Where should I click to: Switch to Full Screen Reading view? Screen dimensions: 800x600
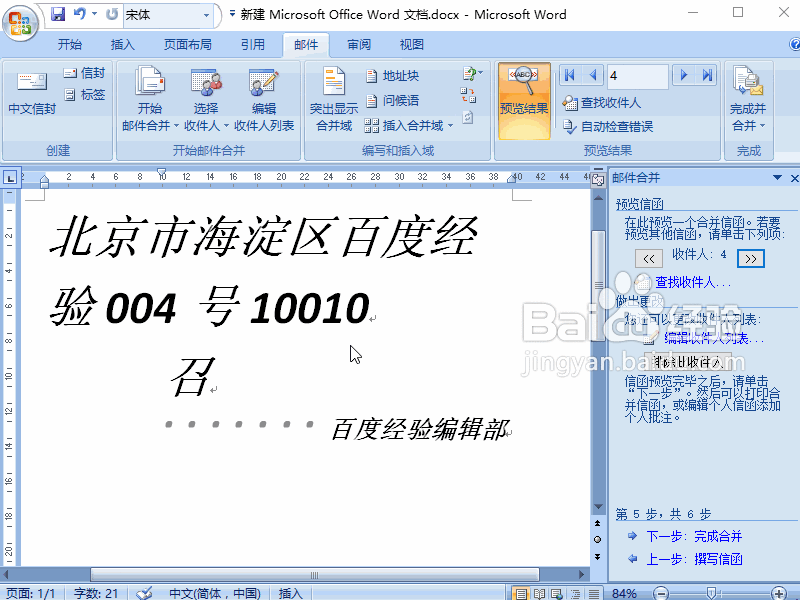pos(539,593)
